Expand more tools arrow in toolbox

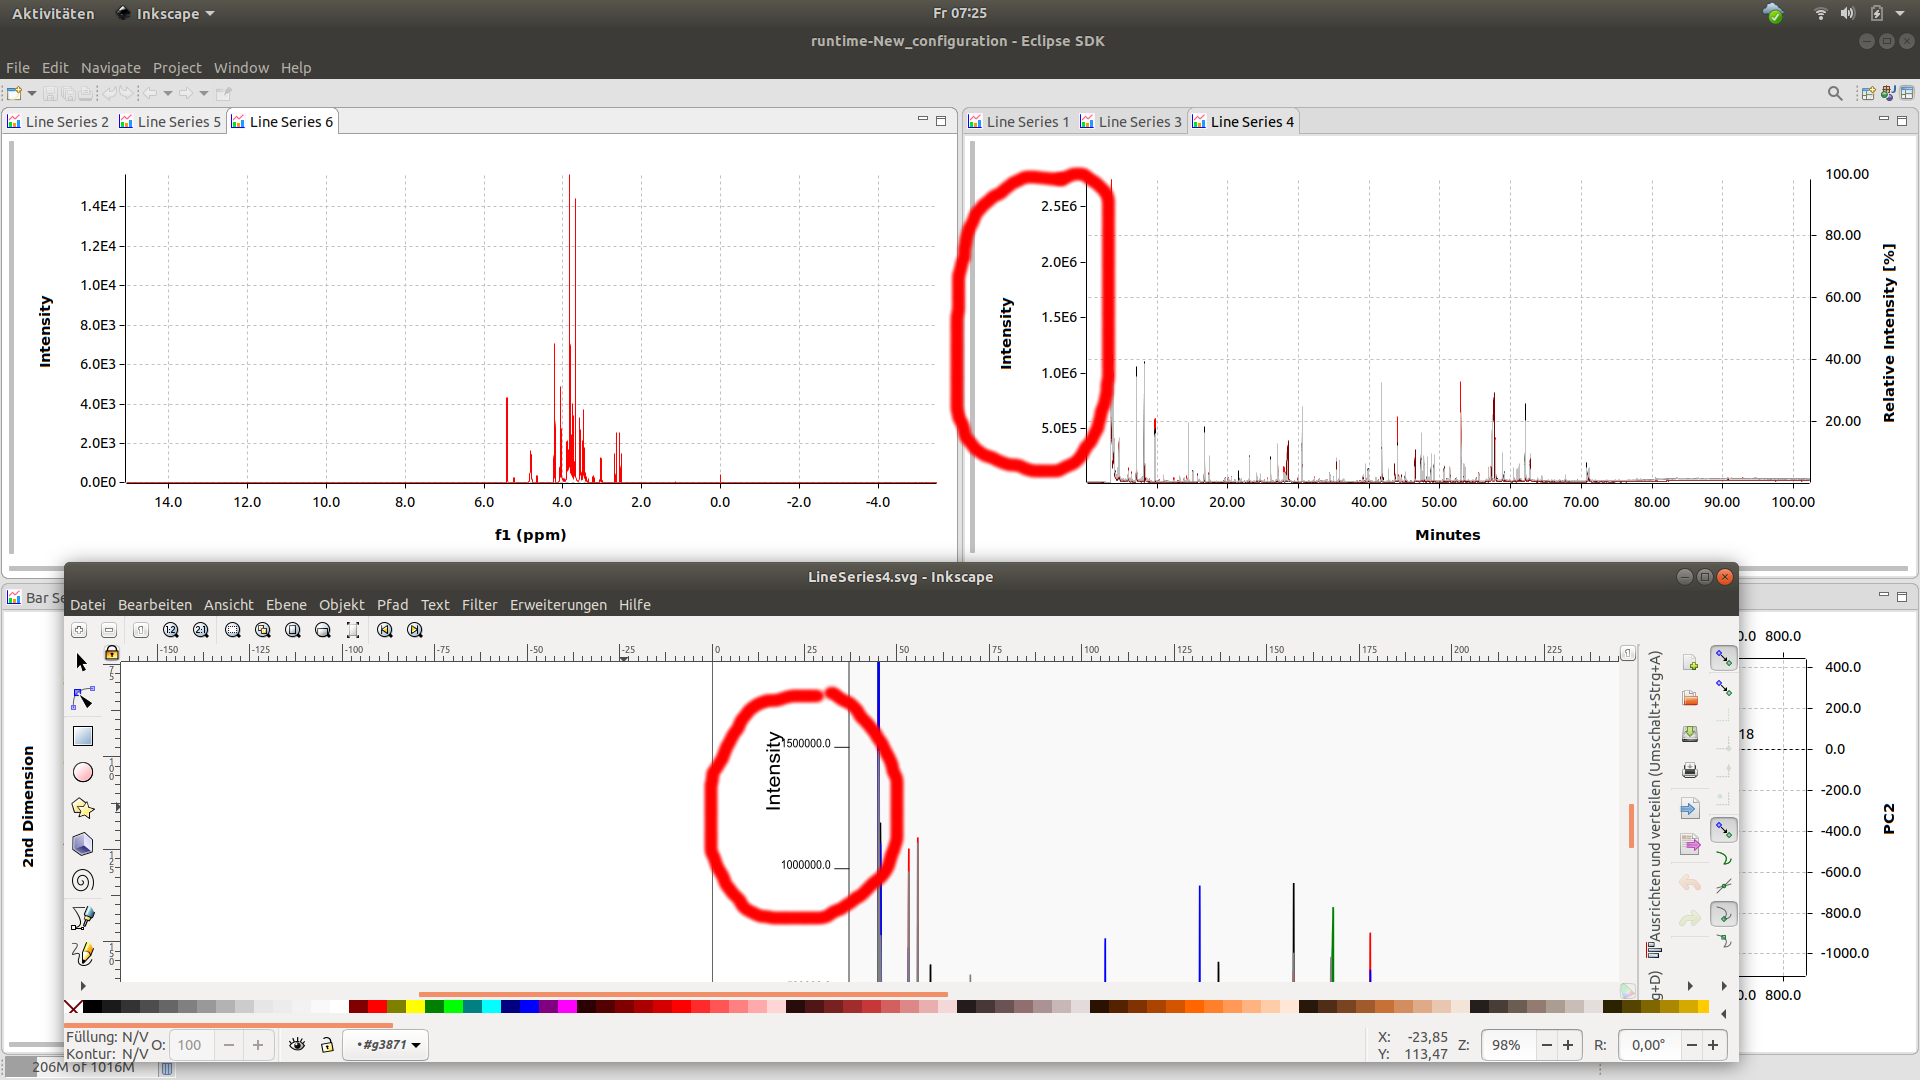coord(83,986)
